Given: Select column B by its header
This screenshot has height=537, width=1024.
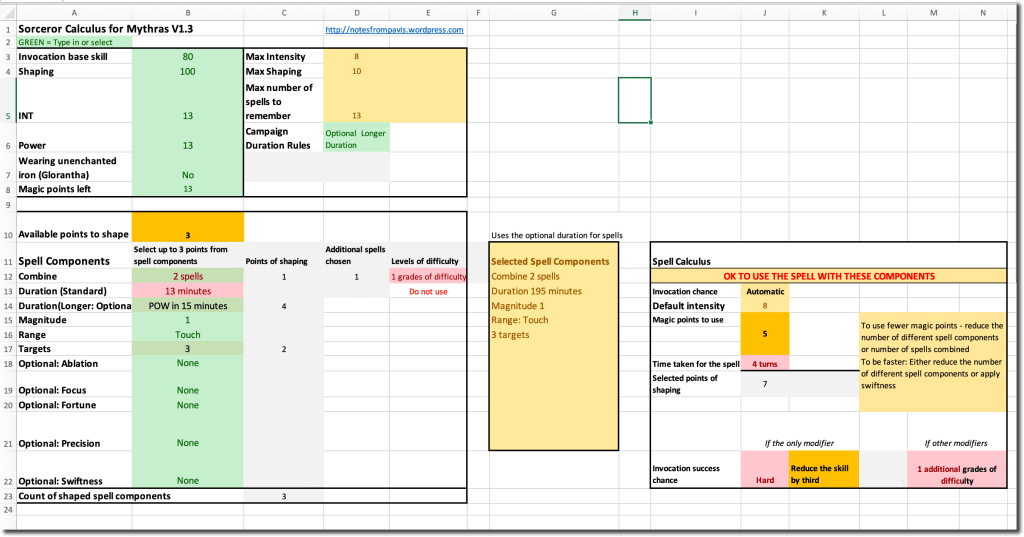Looking at the screenshot, I should tap(188, 12).
